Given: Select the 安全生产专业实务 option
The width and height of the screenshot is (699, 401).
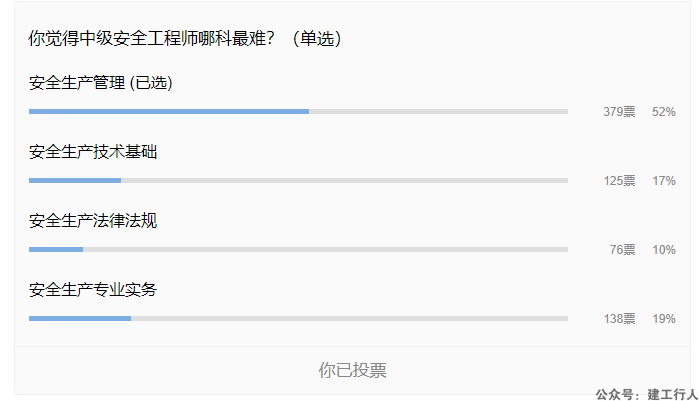Looking at the screenshot, I should click(93, 290).
